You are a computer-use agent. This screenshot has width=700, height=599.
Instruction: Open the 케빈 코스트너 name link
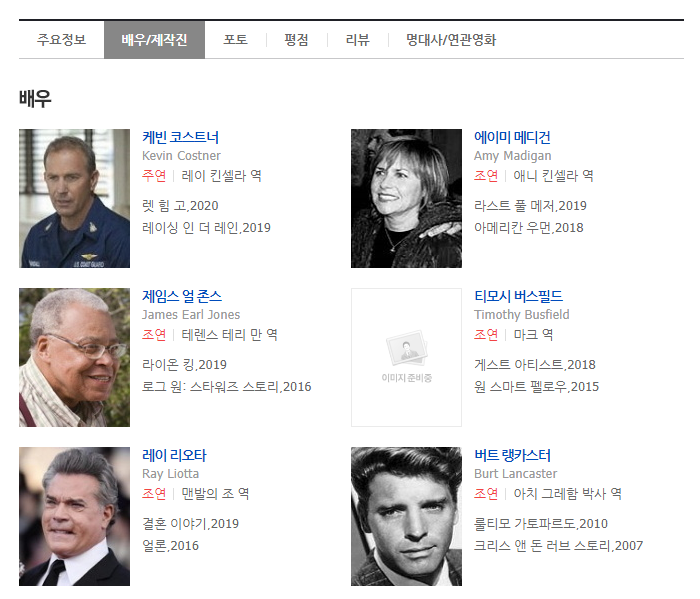(180, 137)
